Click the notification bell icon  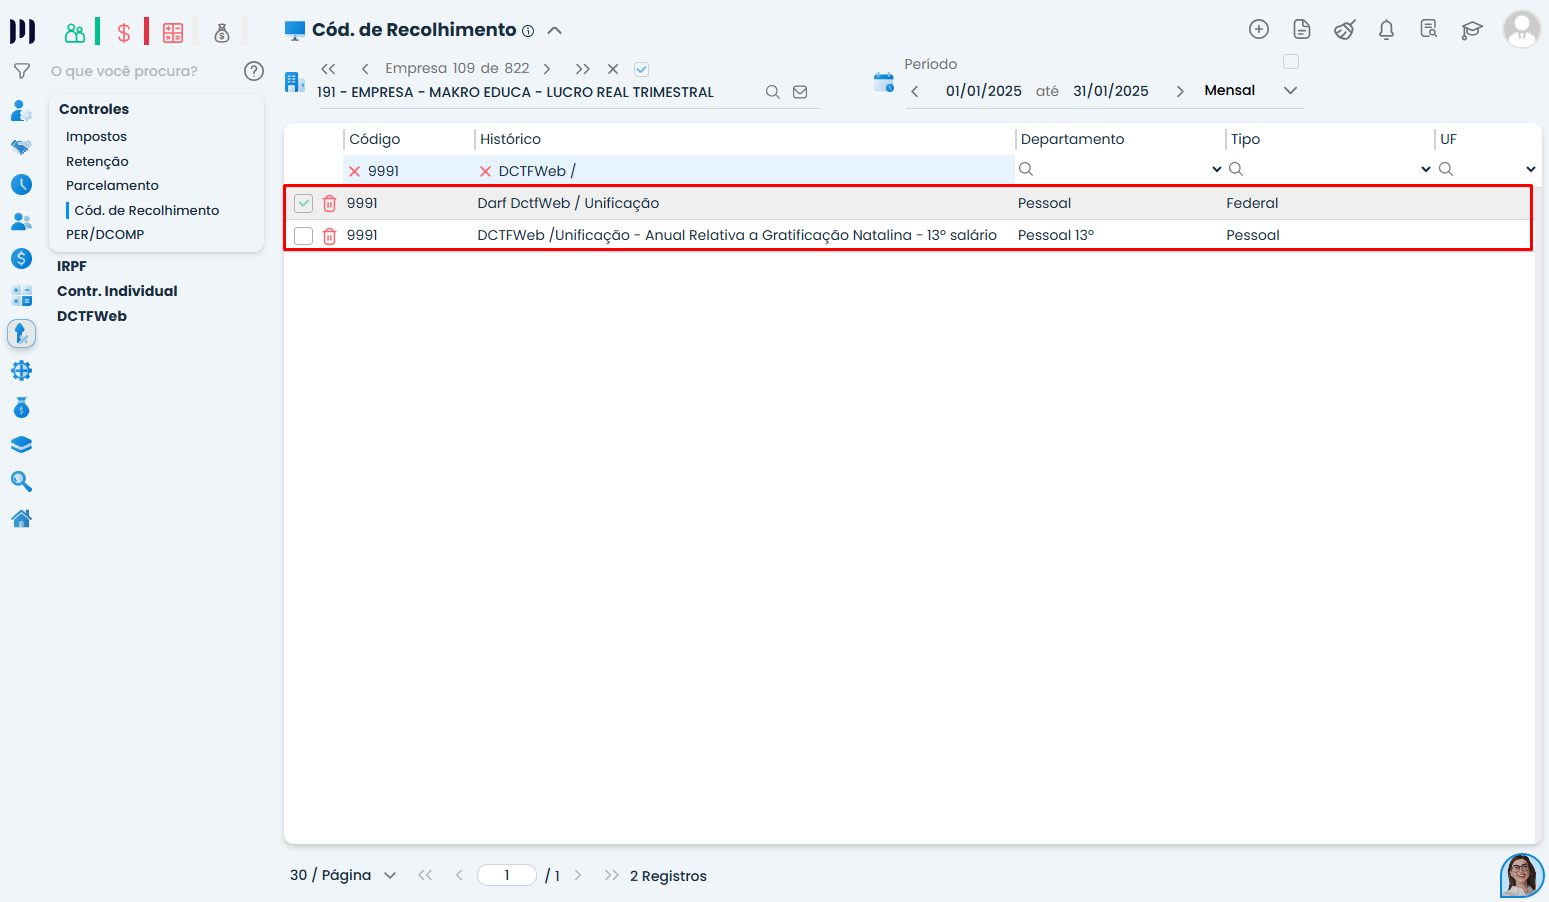(x=1386, y=30)
